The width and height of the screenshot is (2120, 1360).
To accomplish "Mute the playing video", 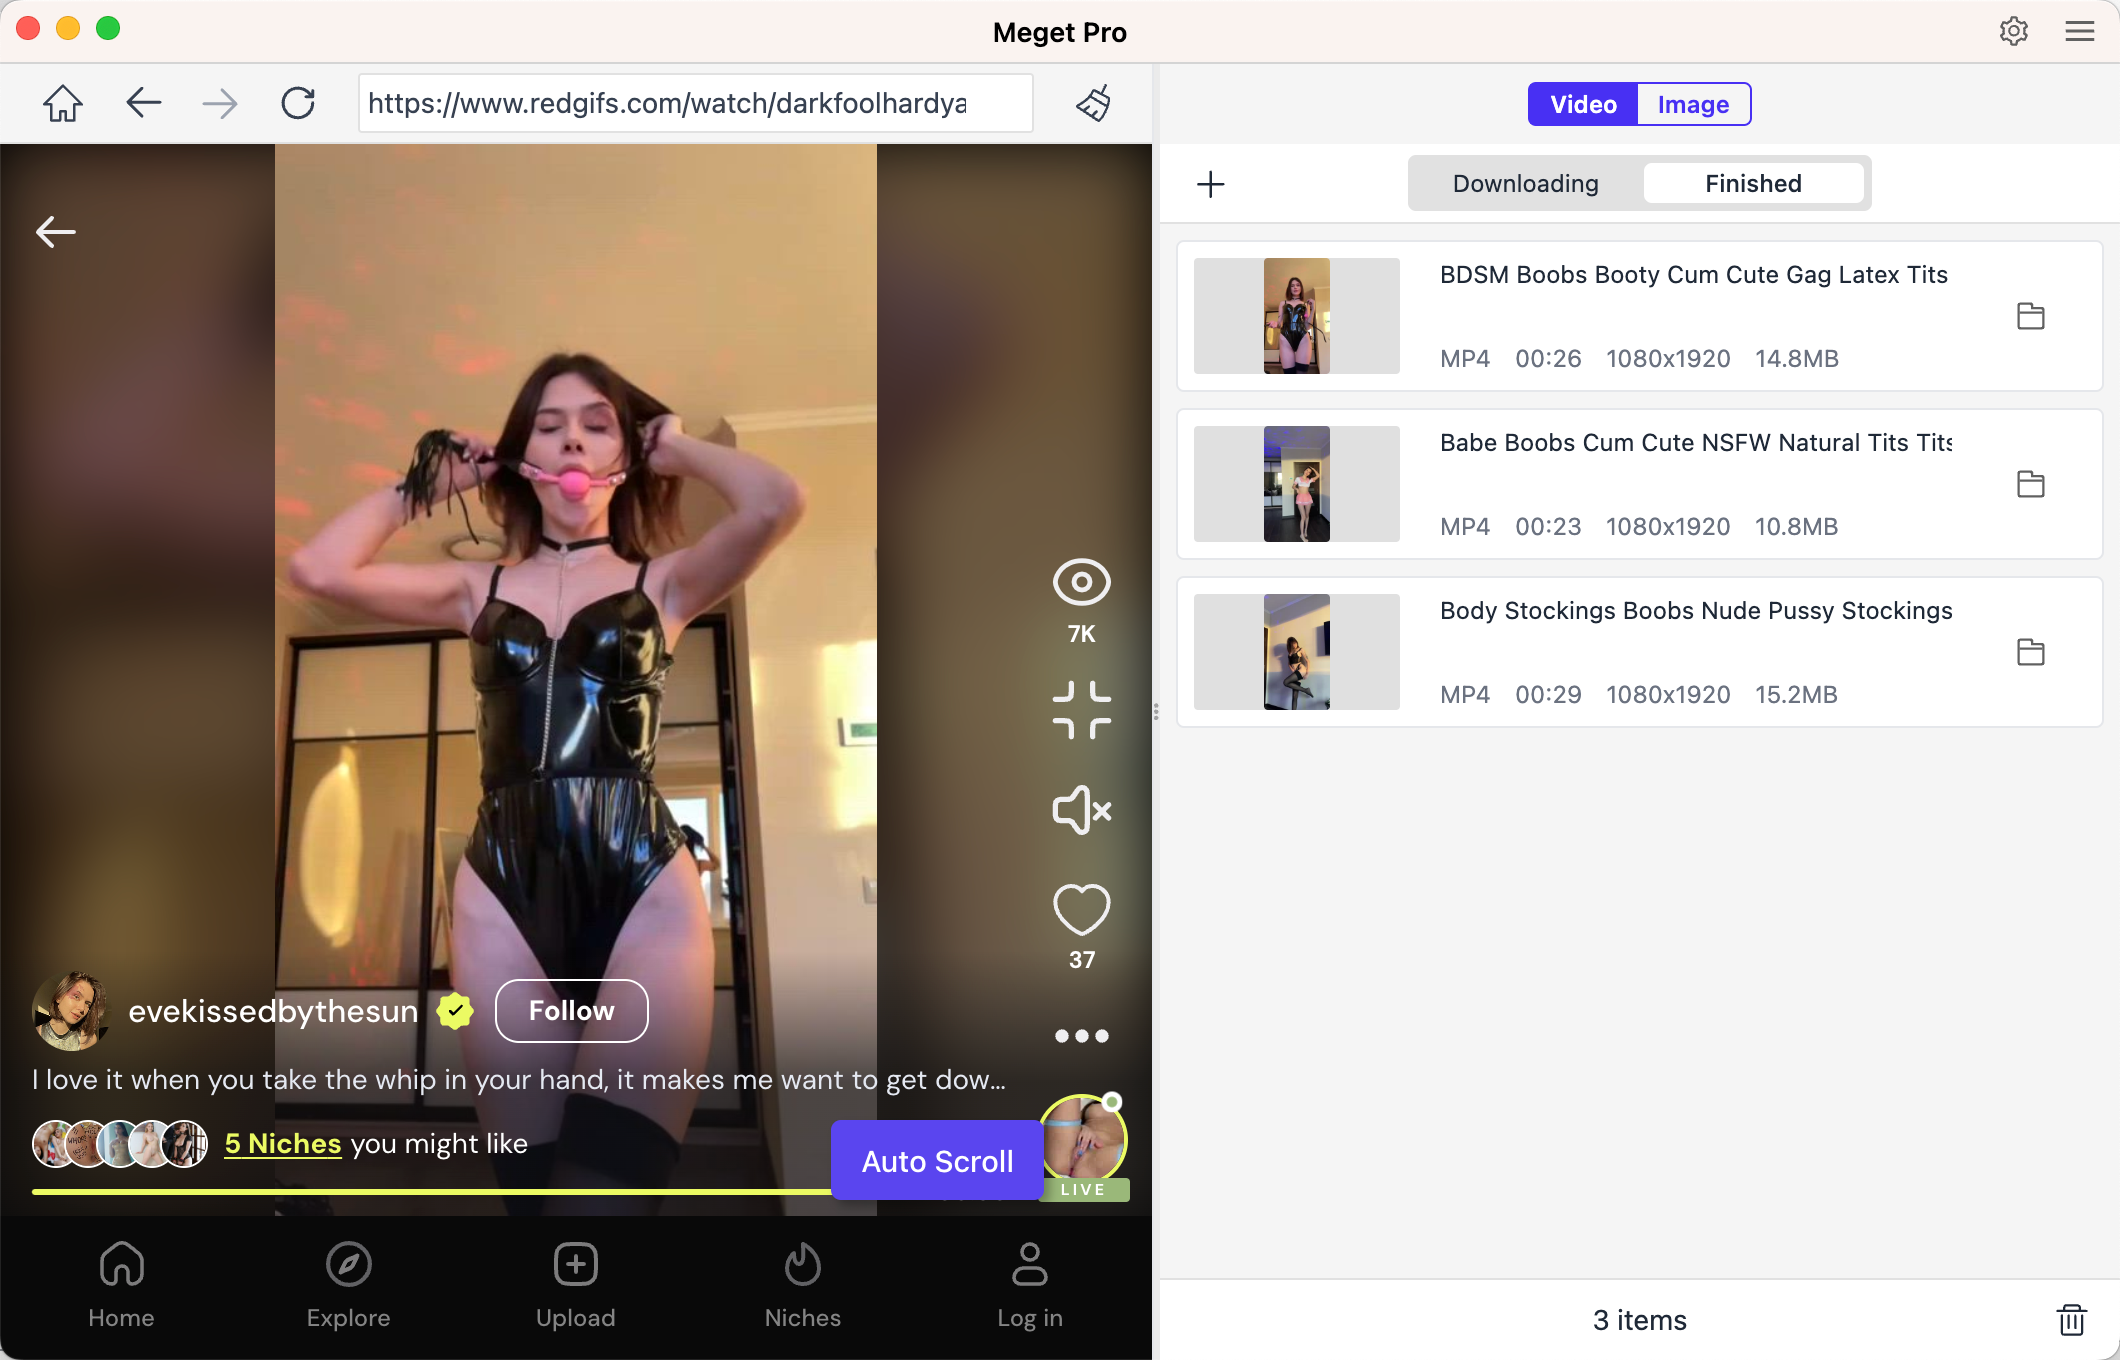I will (x=1080, y=810).
